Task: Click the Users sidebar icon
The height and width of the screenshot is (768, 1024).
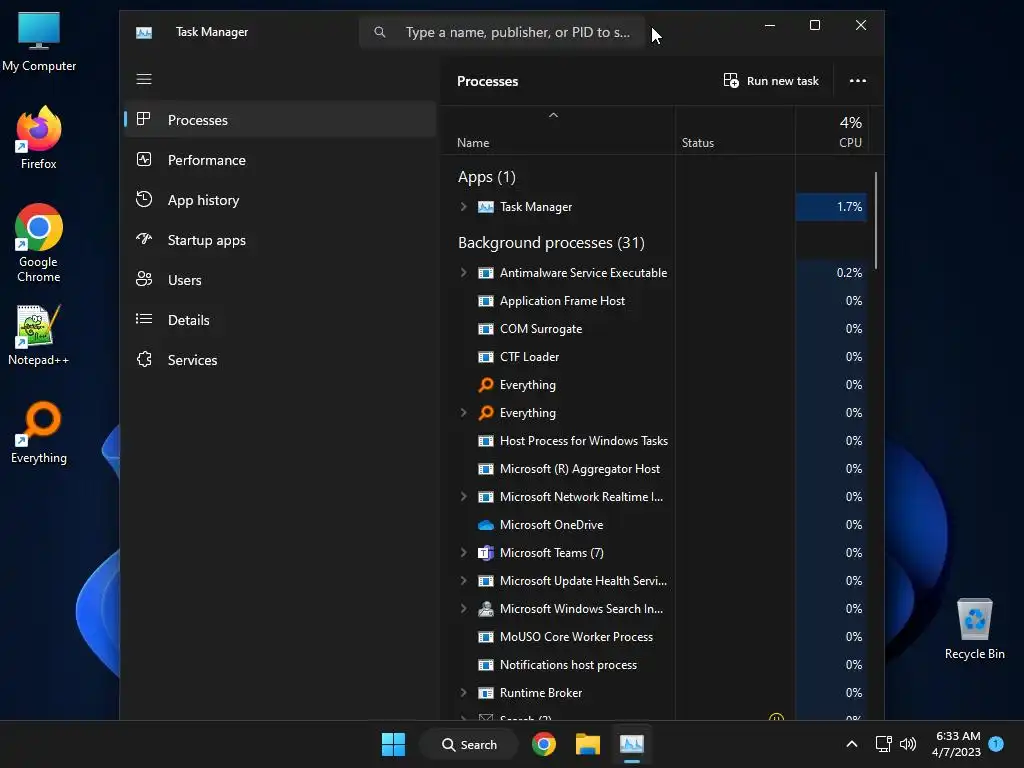Action: (x=144, y=280)
